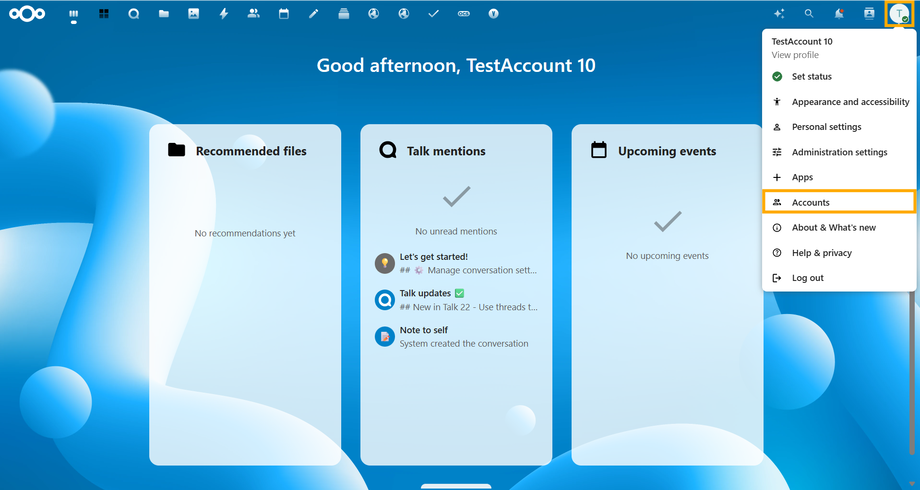
Task: Open the notifications bell icon
Action: click(839, 13)
